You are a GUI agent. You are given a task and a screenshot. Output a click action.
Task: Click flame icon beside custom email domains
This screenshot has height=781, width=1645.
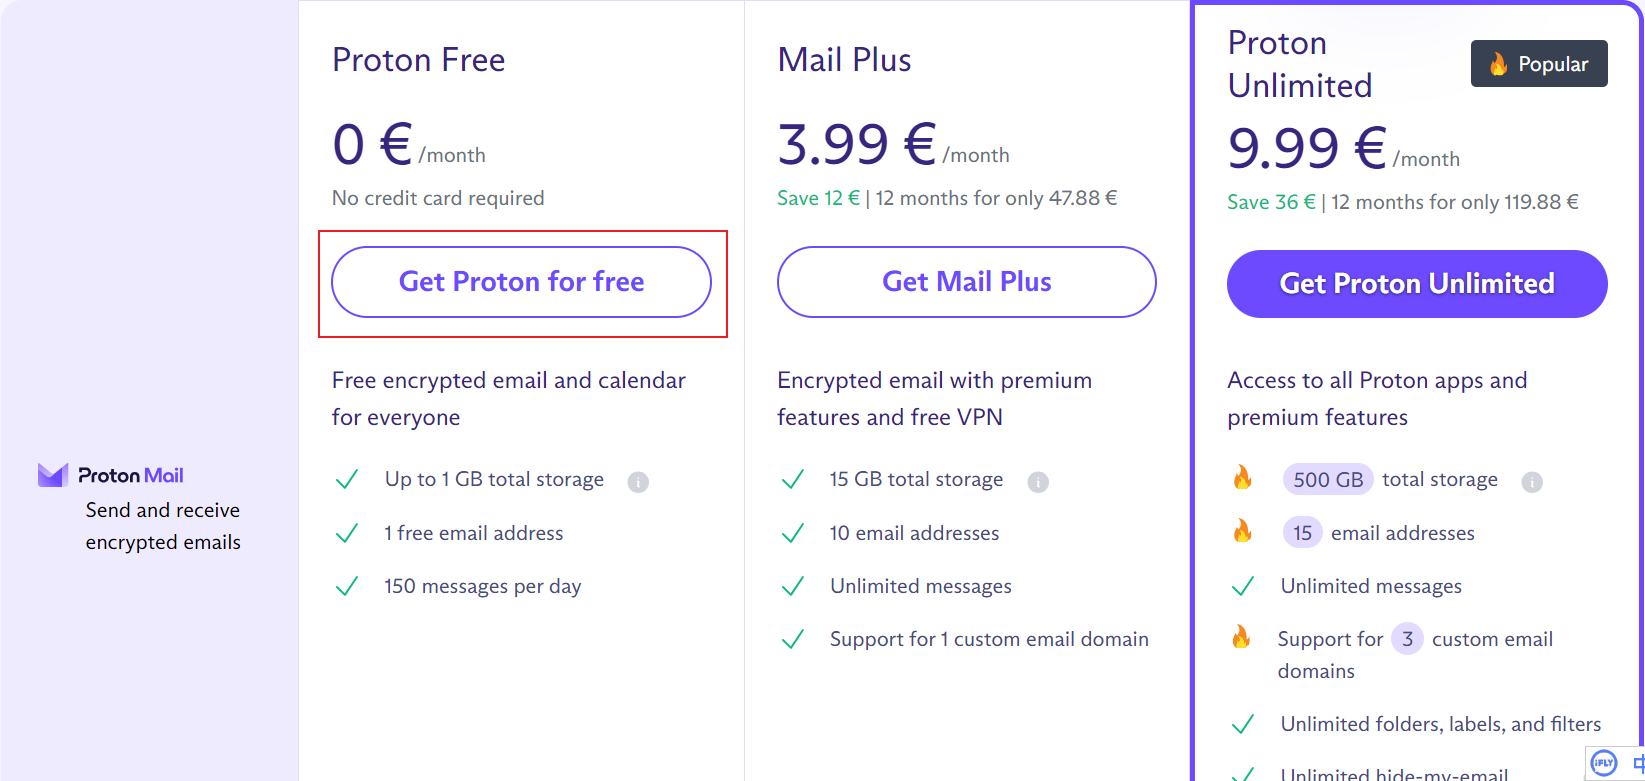pyautogui.click(x=1241, y=637)
